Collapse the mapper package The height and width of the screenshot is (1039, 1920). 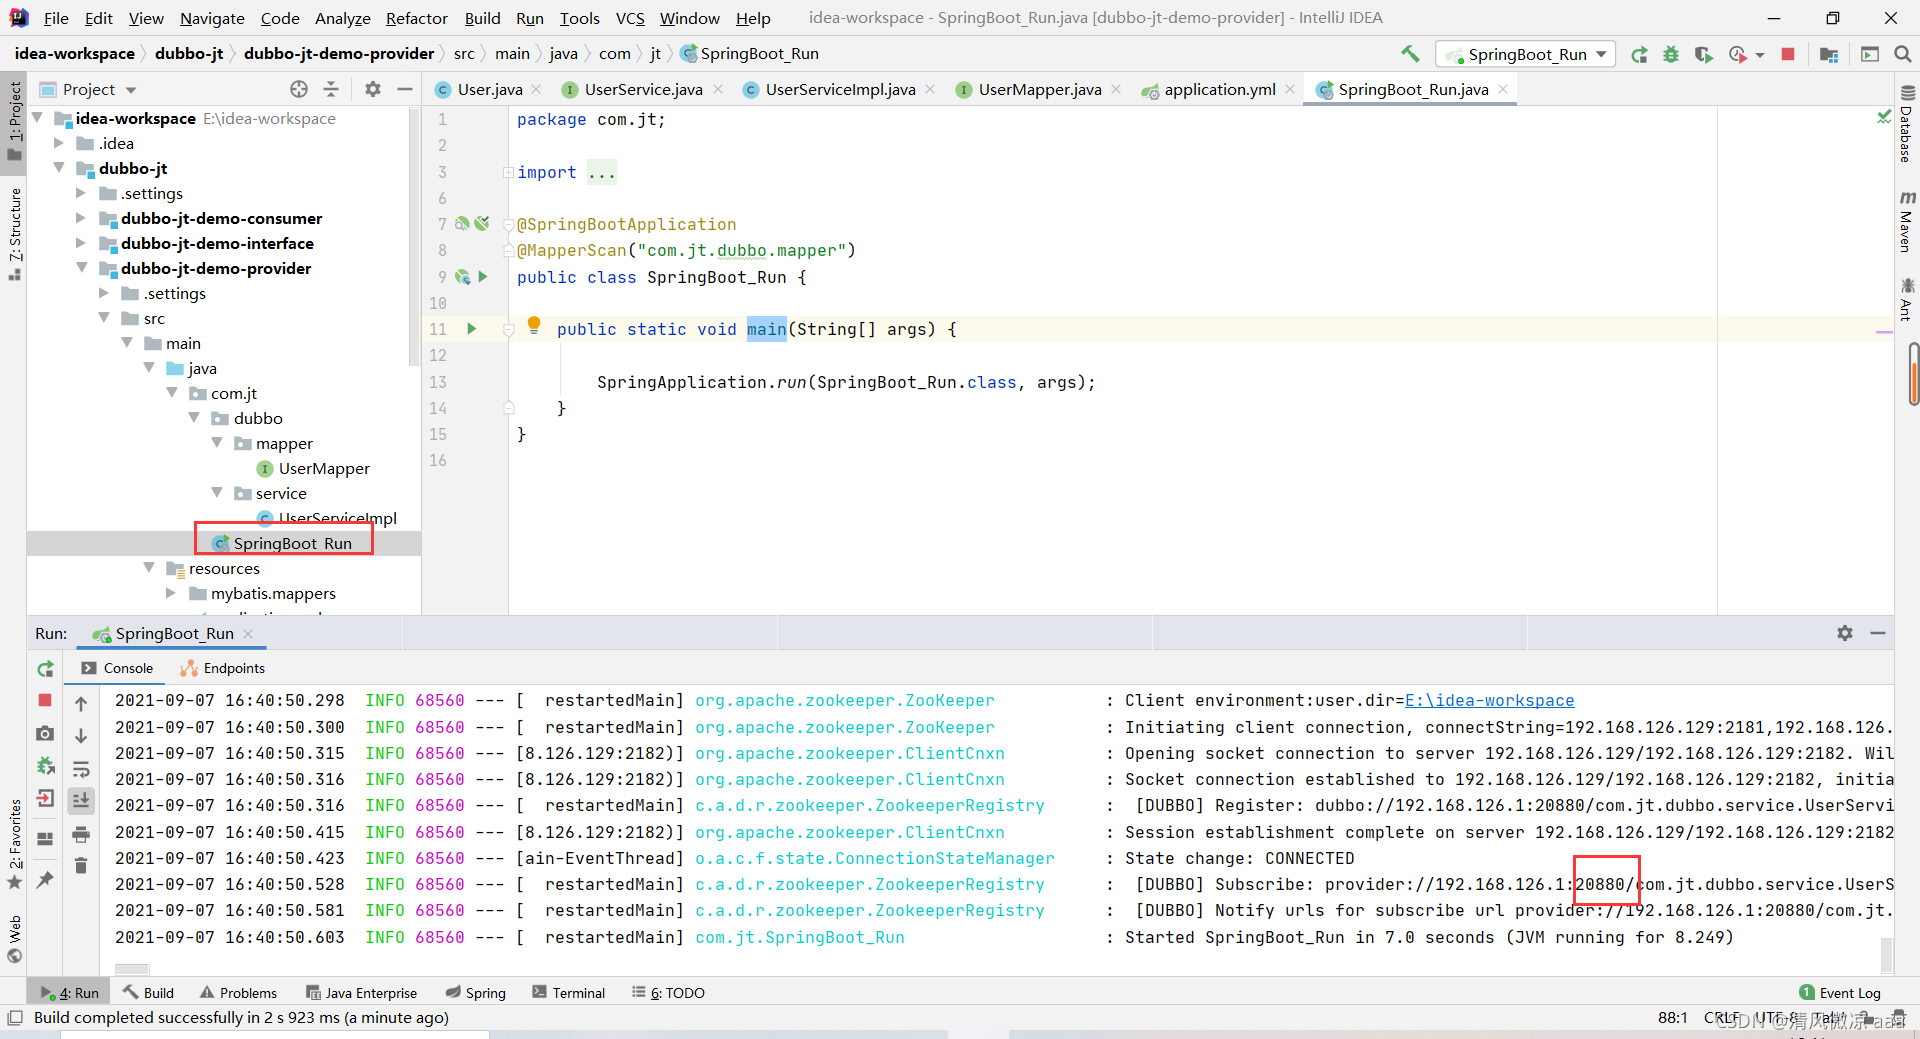click(x=216, y=443)
